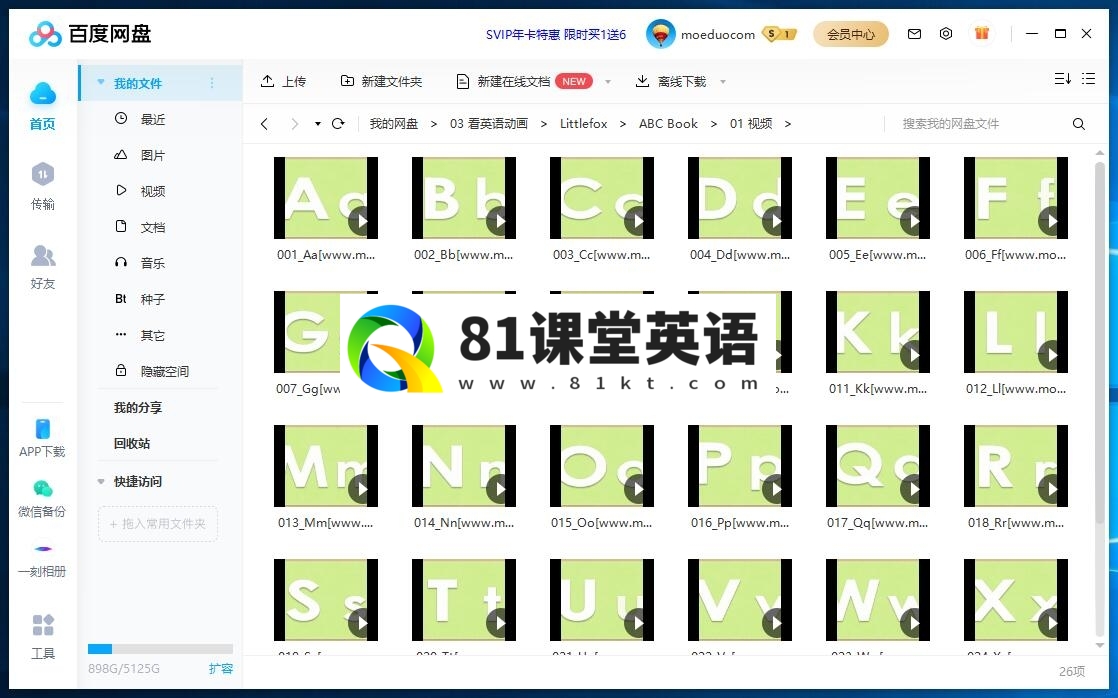This screenshot has width=1118, height=698.
Task: Expand breadcrumb arrow after Littlefox
Action: coord(622,124)
